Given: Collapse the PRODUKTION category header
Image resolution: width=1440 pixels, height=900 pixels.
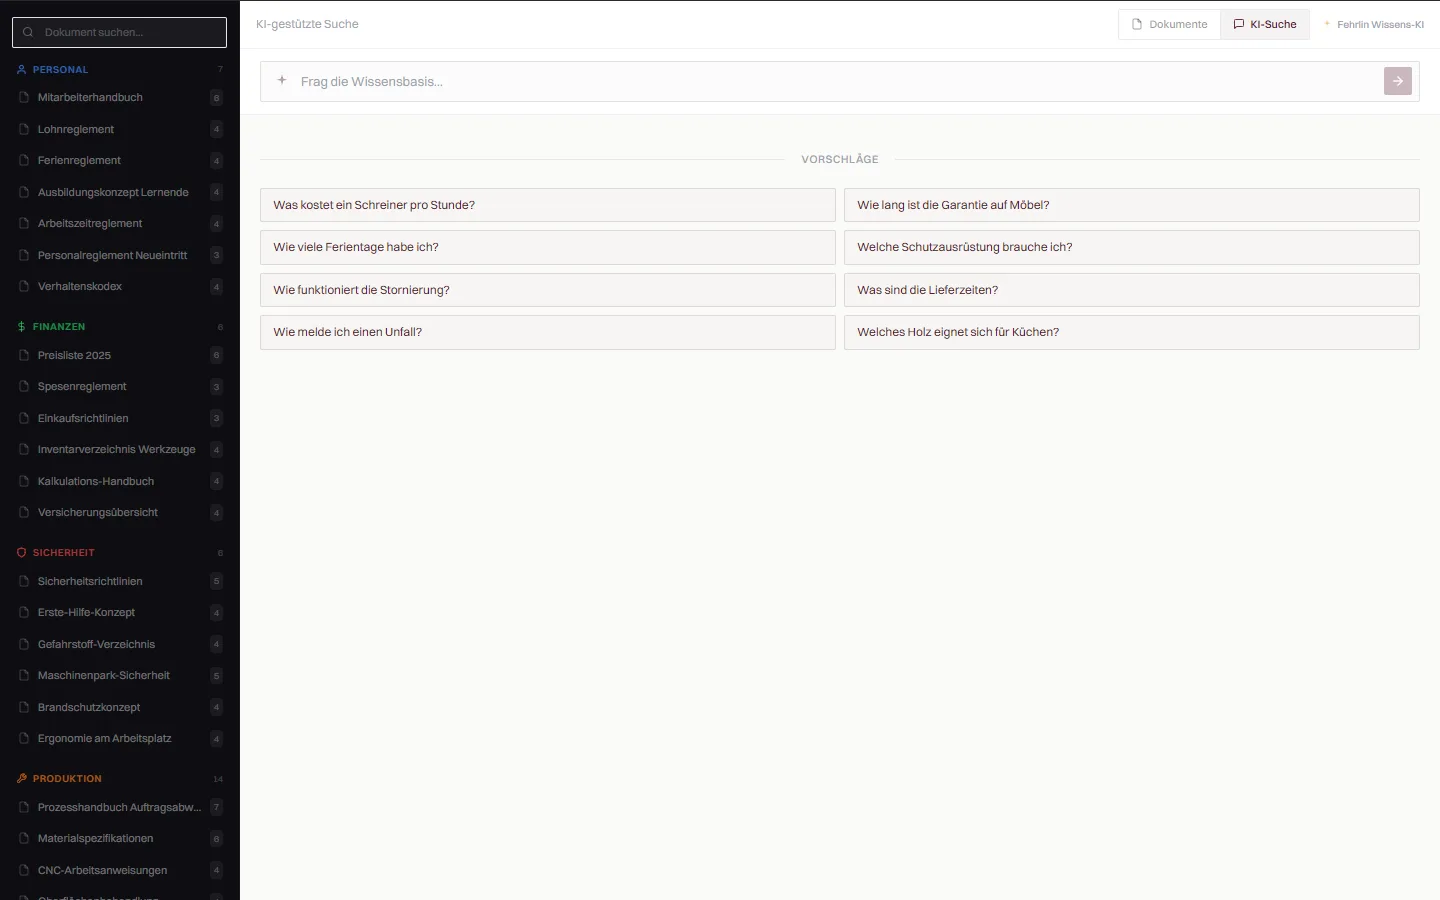Looking at the screenshot, I should tap(120, 779).
